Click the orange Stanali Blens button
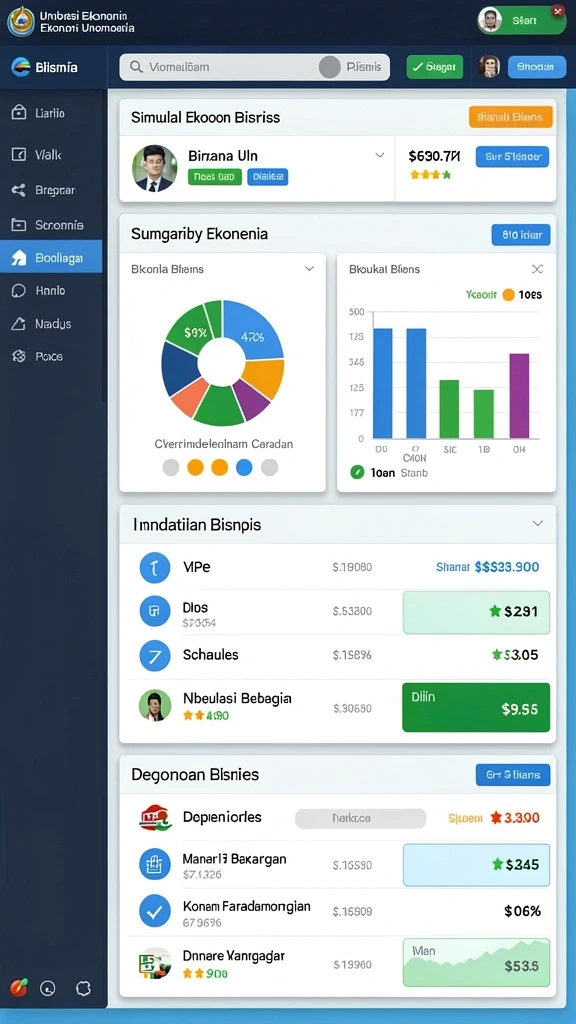 click(x=511, y=117)
